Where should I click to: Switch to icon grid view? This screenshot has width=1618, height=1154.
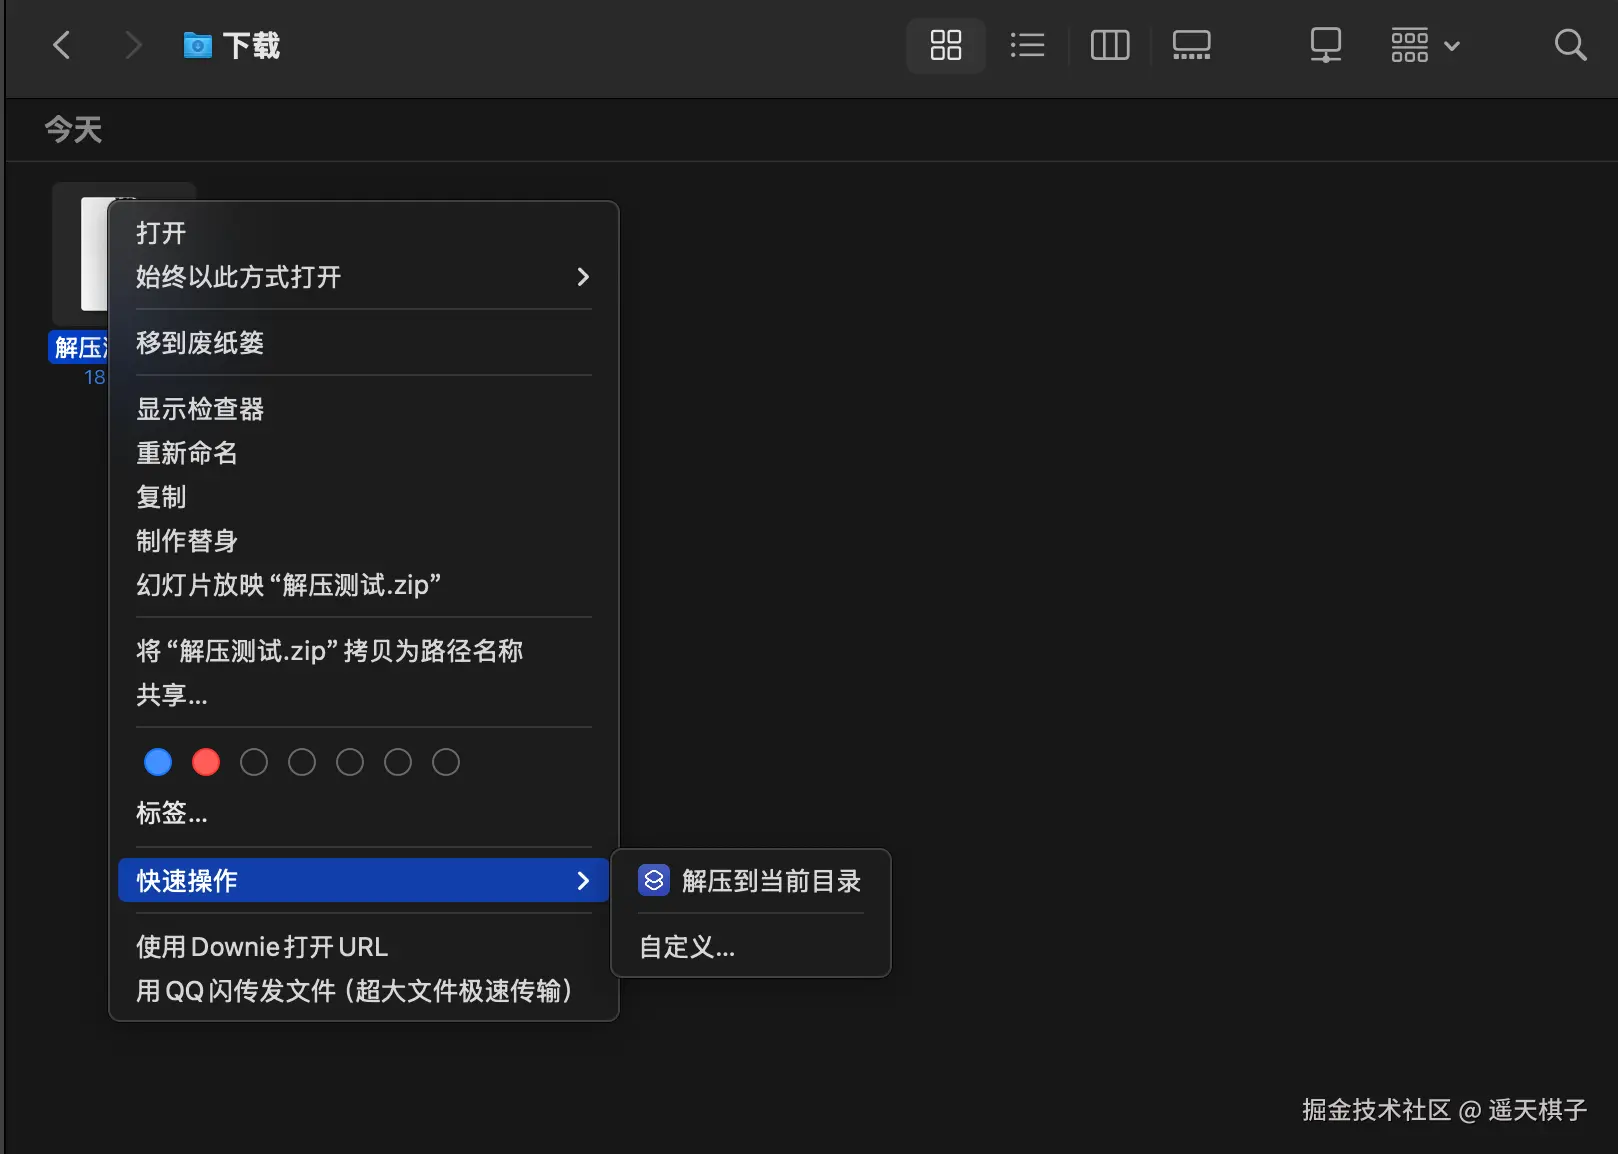click(945, 45)
